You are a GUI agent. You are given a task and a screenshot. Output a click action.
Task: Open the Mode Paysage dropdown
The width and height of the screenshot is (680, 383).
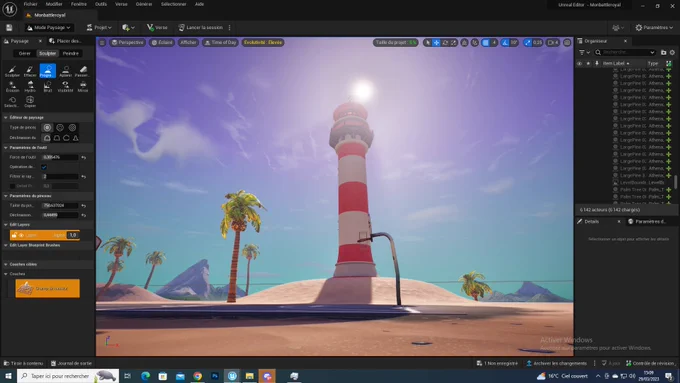tap(48, 27)
